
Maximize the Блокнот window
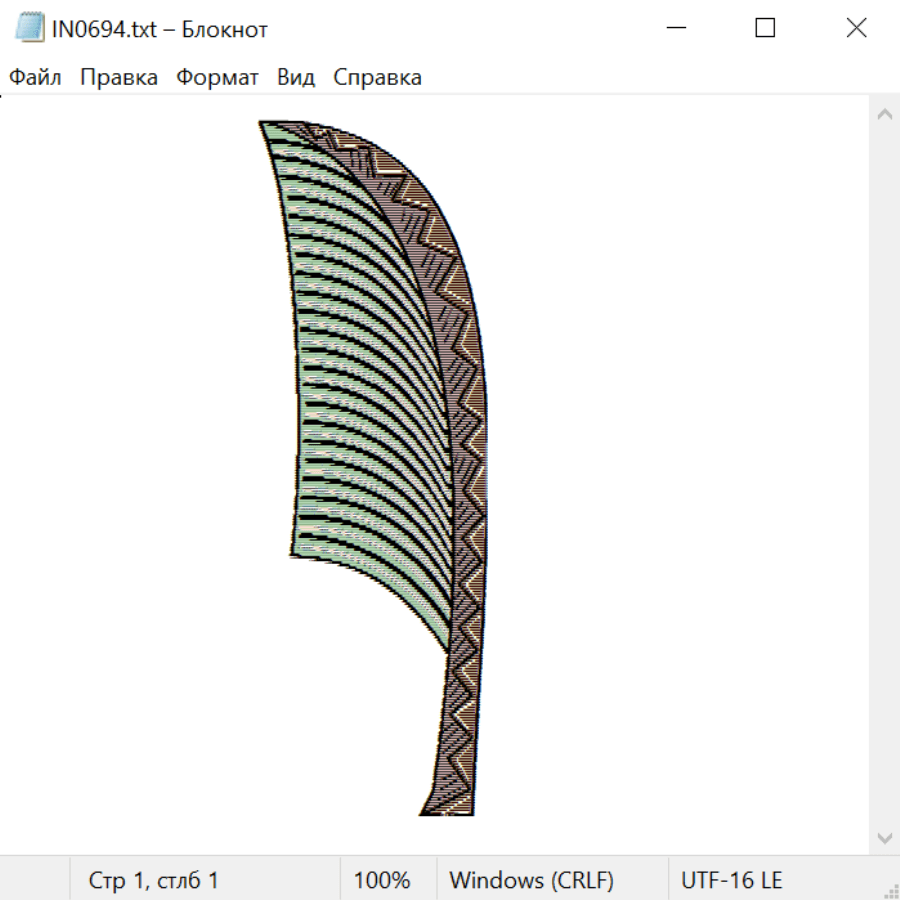[x=765, y=29]
